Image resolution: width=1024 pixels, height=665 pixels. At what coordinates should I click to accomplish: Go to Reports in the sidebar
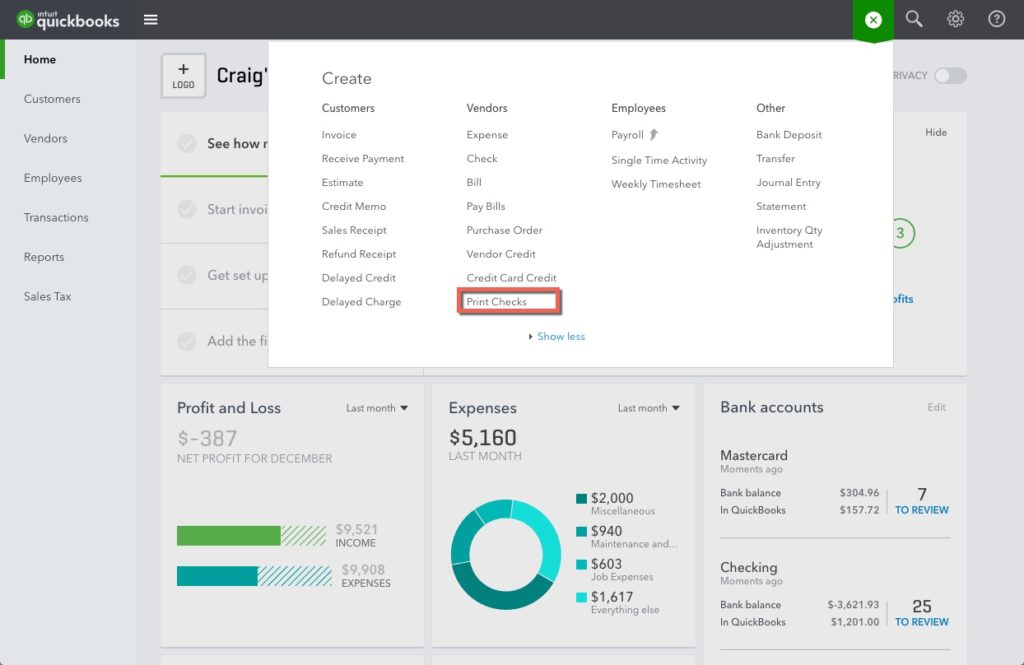click(x=43, y=257)
